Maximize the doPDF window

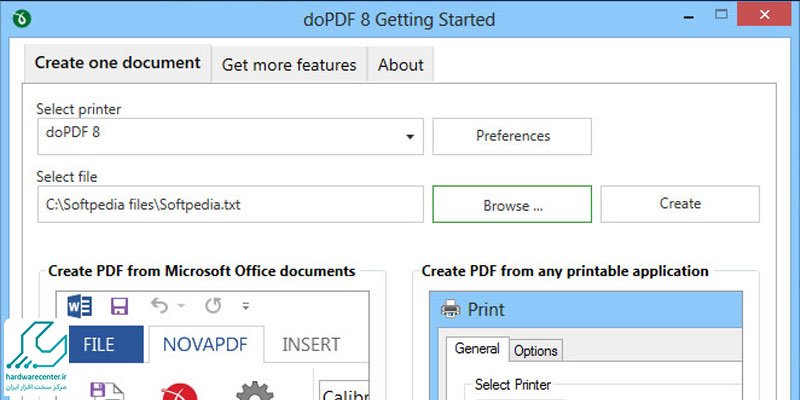pyautogui.click(x=721, y=14)
